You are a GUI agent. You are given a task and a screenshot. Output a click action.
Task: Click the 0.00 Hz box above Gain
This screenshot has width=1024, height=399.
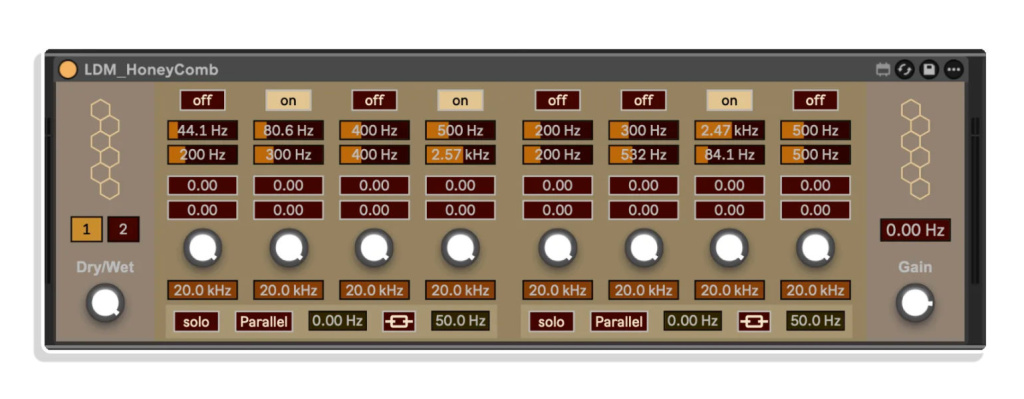tap(915, 230)
